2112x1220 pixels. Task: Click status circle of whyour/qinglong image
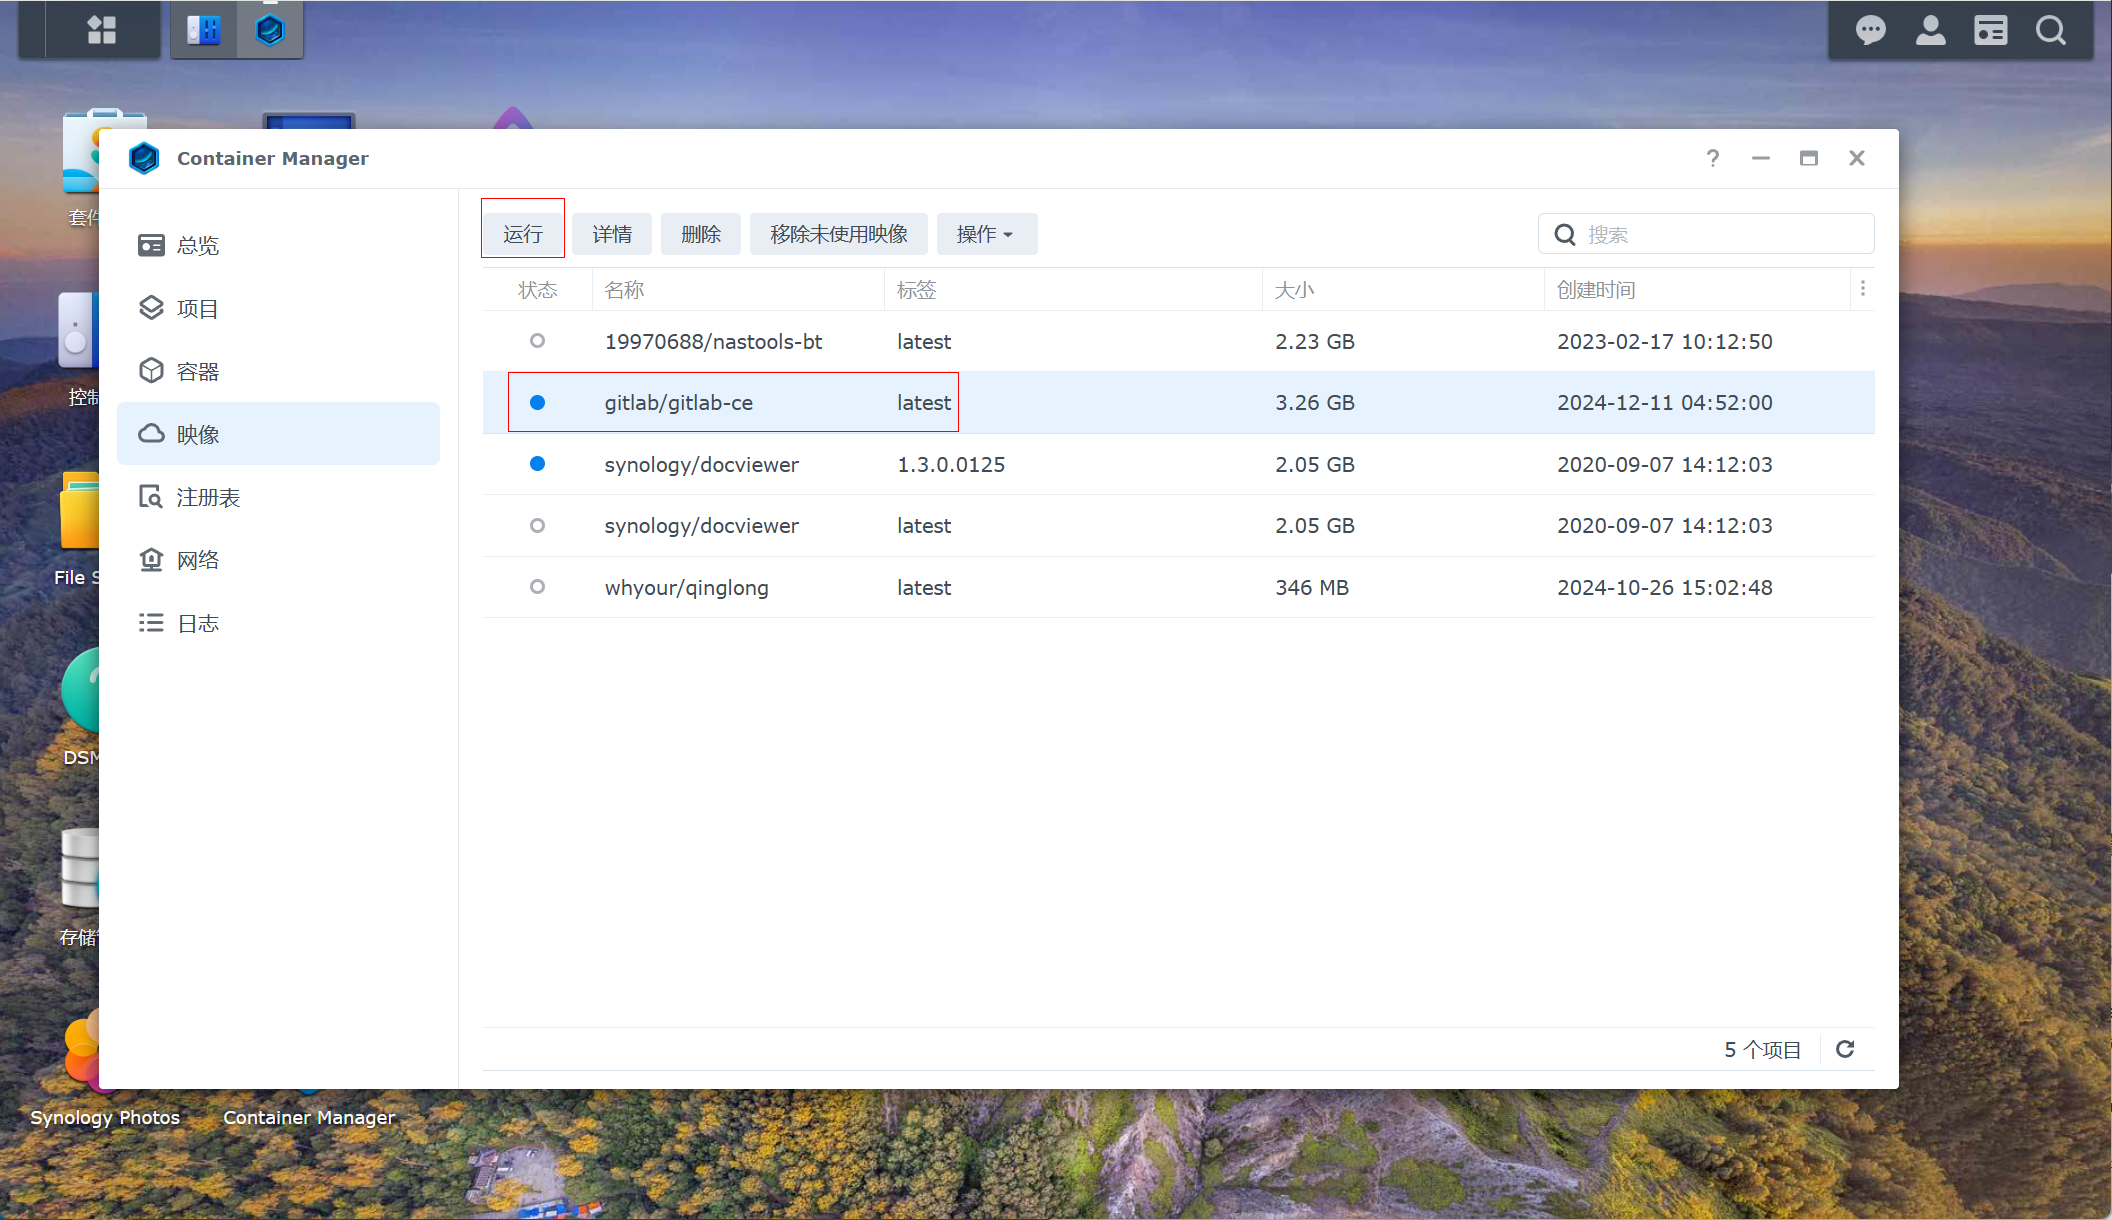click(x=537, y=587)
